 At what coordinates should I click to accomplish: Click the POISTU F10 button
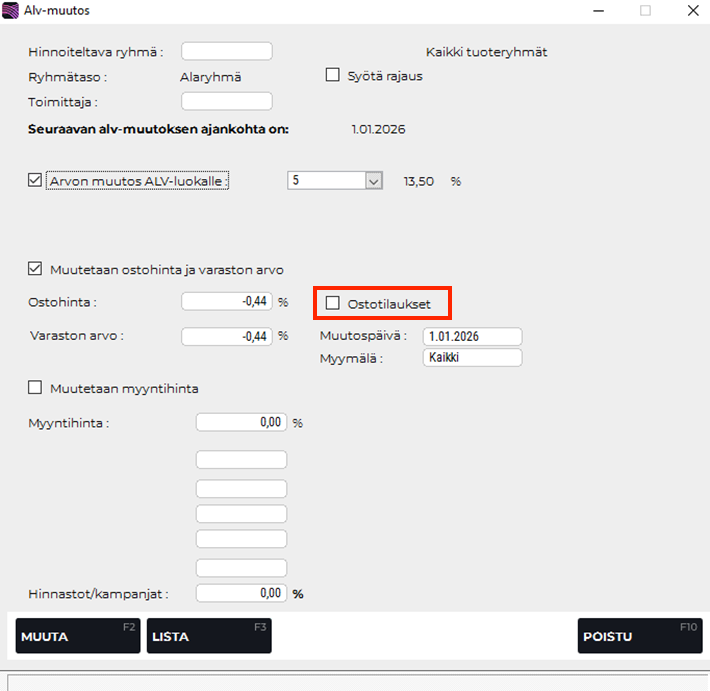point(640,636)
